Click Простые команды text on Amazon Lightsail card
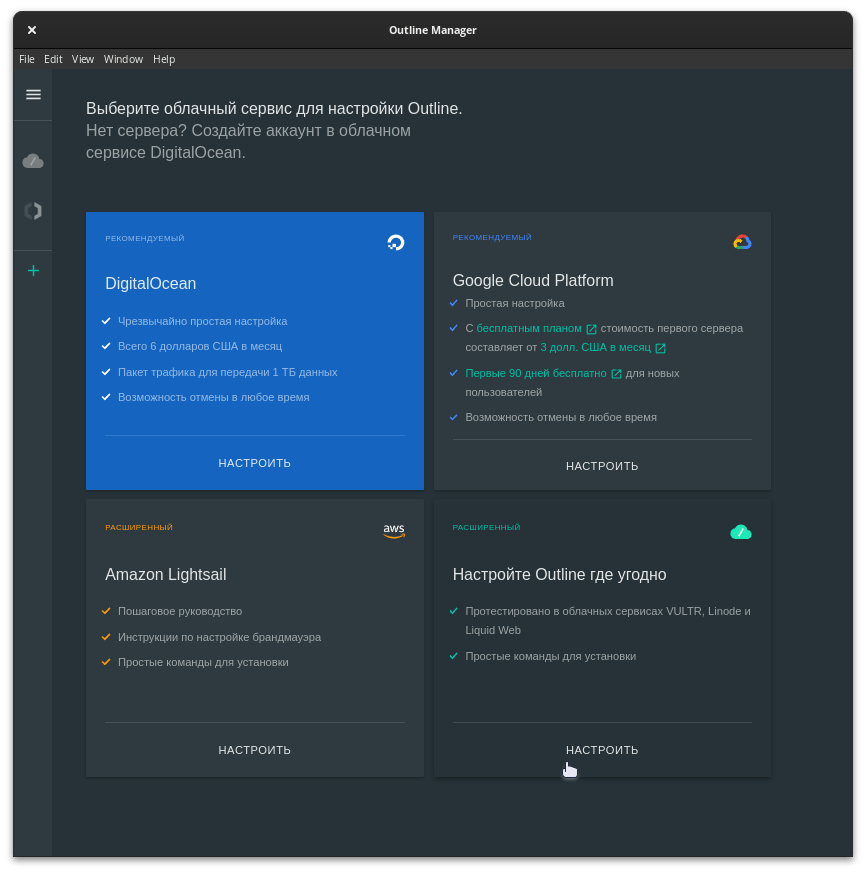Image resolution: width=866 pixels, height=873 pixels. 203,662
